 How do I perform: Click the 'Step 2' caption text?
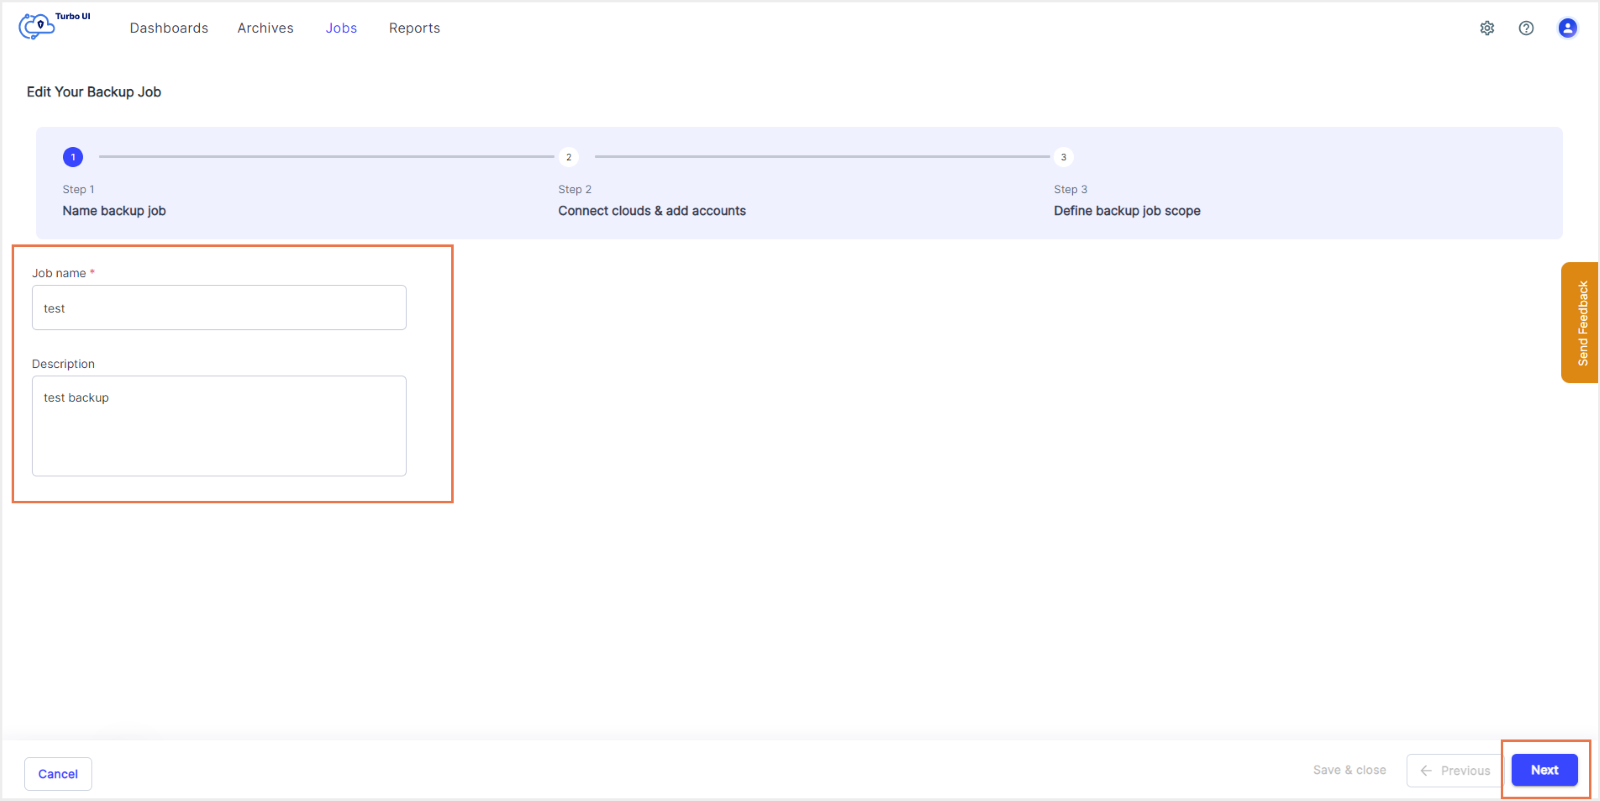(575, 189)
